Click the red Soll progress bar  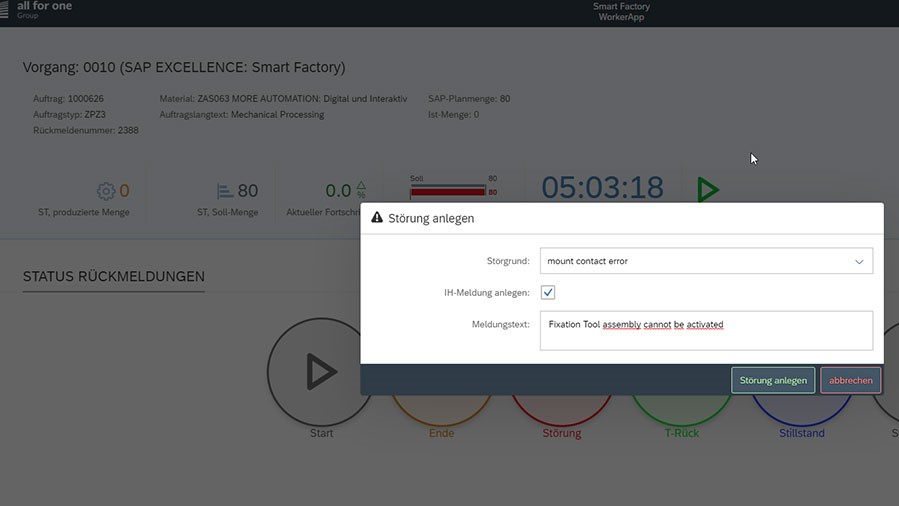click(447, 191)
